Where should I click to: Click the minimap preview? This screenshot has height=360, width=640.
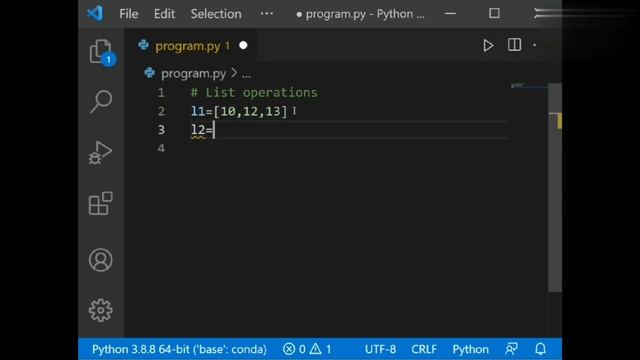click(x=529, y=85)
